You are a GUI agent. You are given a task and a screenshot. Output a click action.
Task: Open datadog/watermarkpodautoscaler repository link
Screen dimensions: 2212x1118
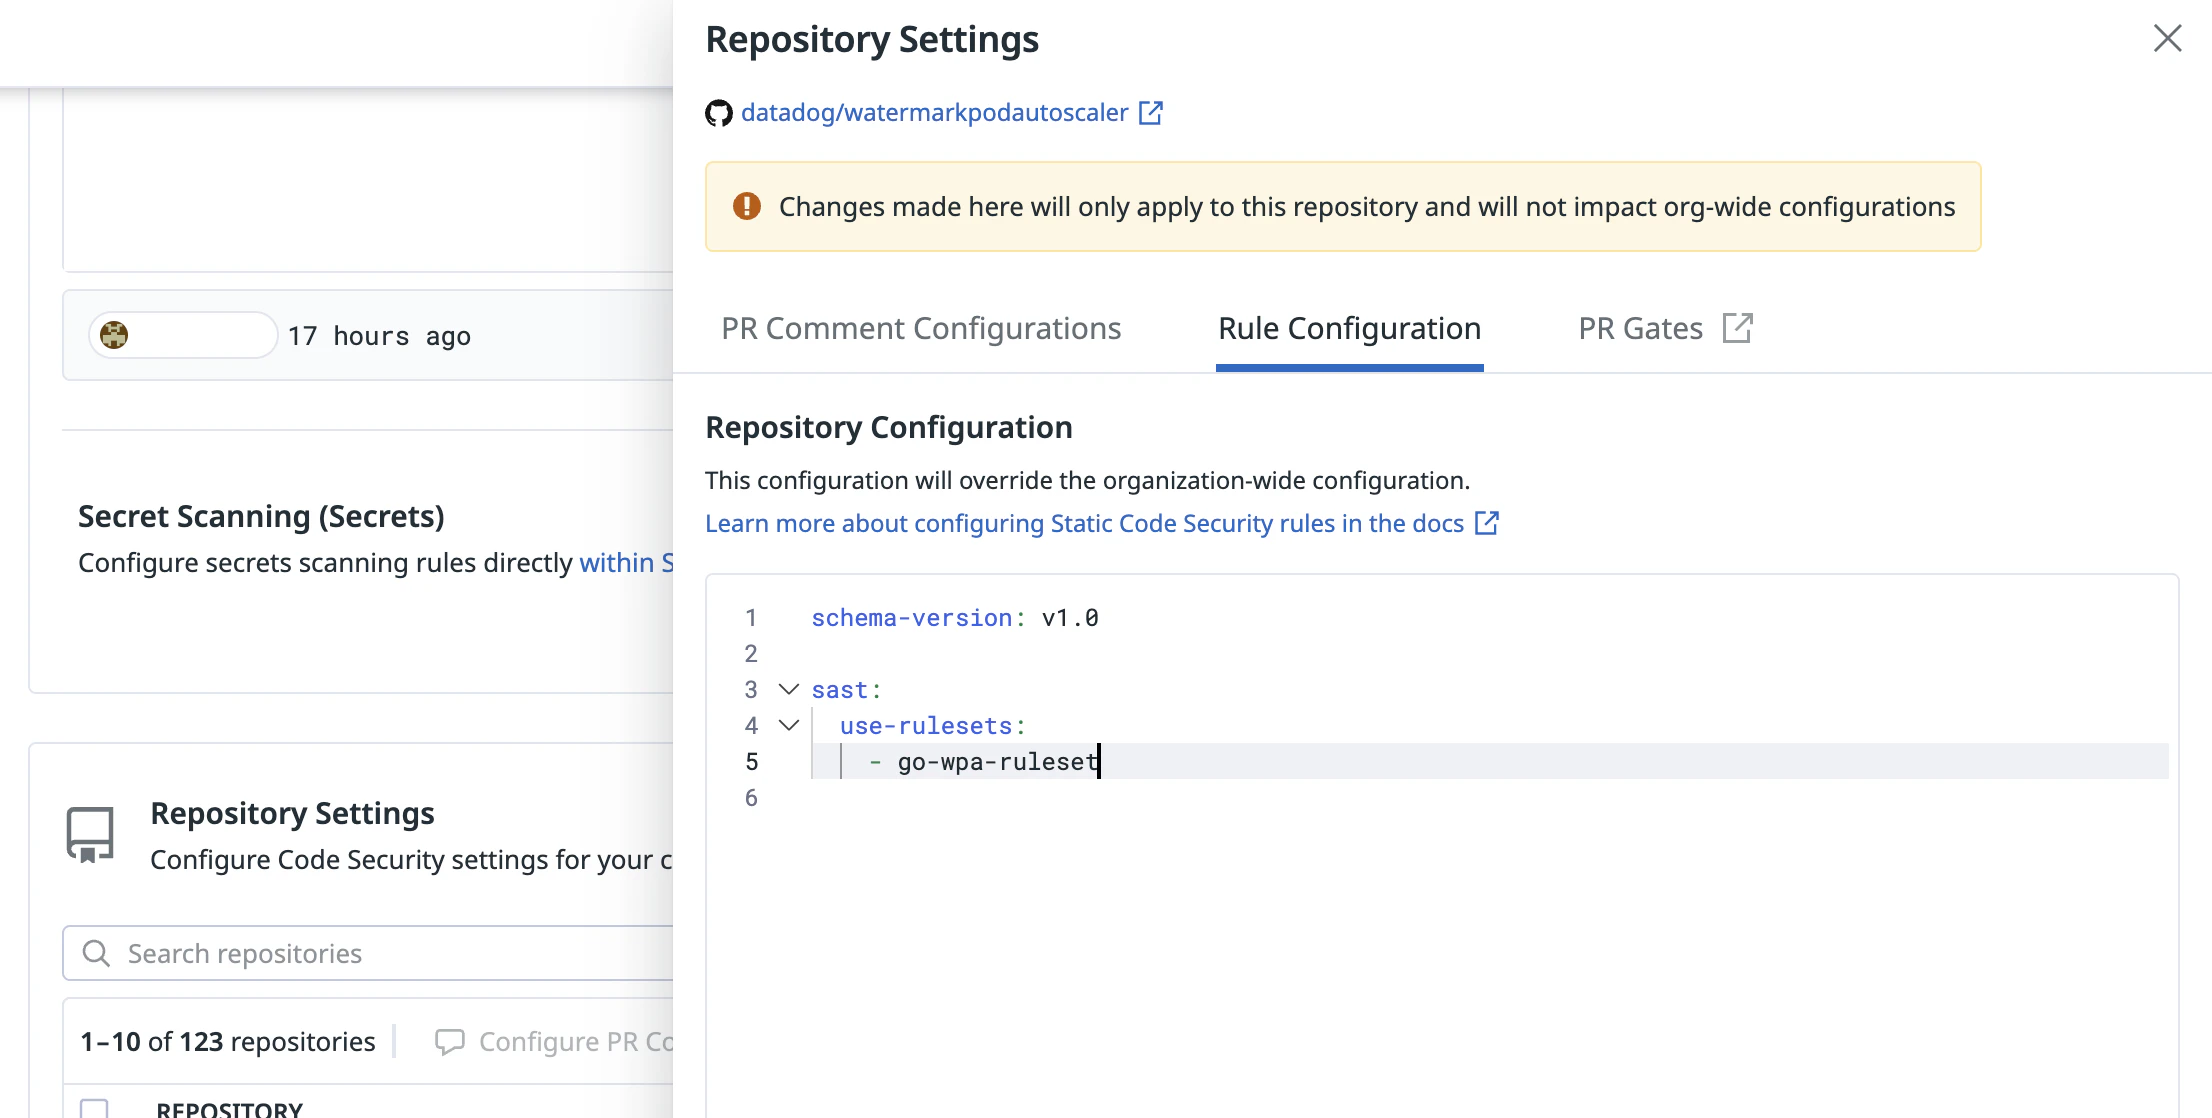[x=934, y=113]
